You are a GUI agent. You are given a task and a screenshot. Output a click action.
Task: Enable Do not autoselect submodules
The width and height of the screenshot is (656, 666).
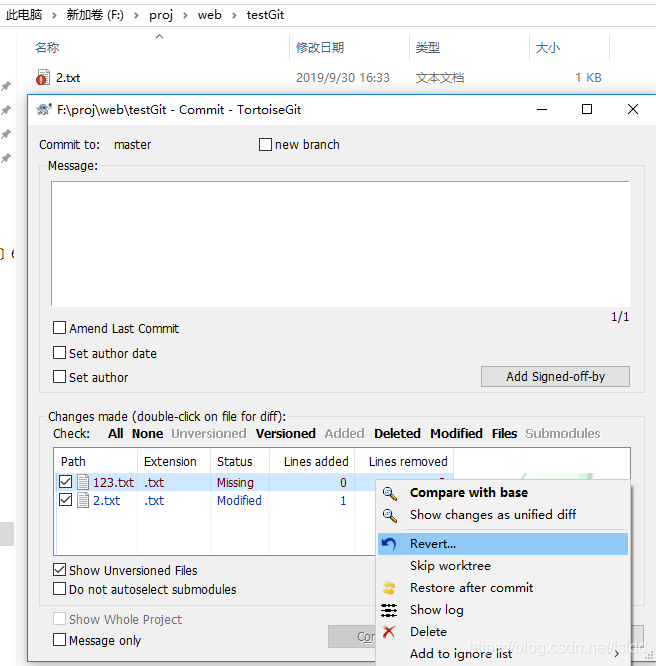point(59,589)
